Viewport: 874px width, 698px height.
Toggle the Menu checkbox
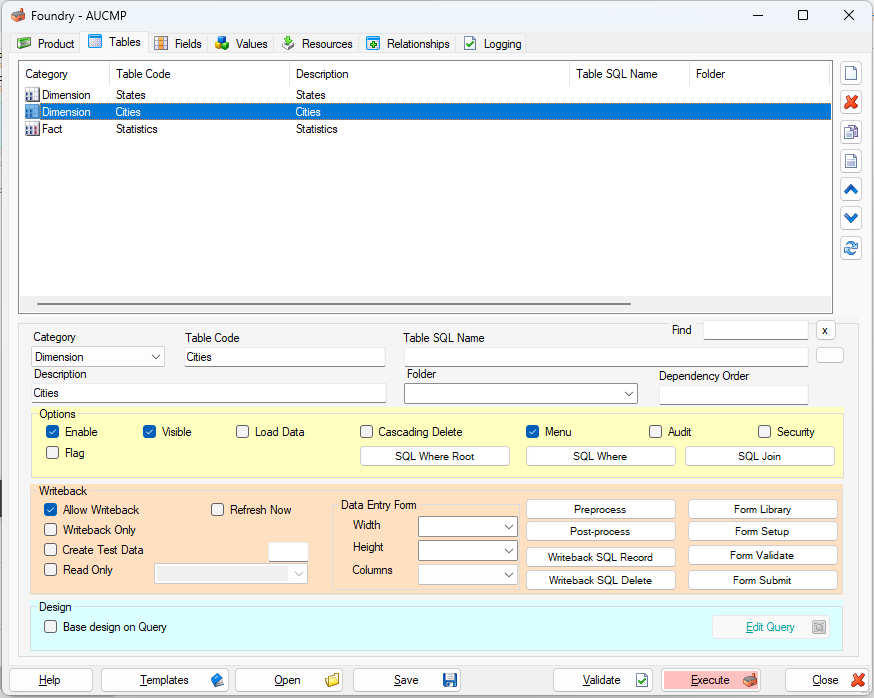tap(532, 432)
